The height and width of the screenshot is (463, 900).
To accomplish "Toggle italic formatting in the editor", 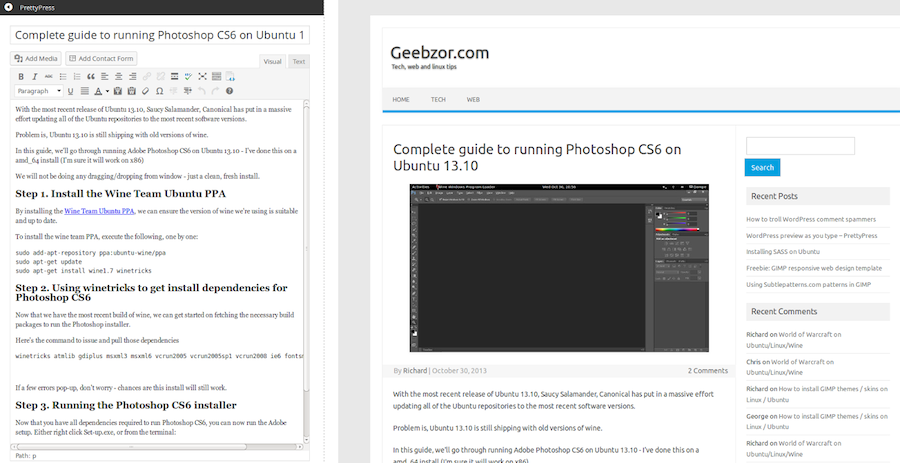I will pos(35,76).
